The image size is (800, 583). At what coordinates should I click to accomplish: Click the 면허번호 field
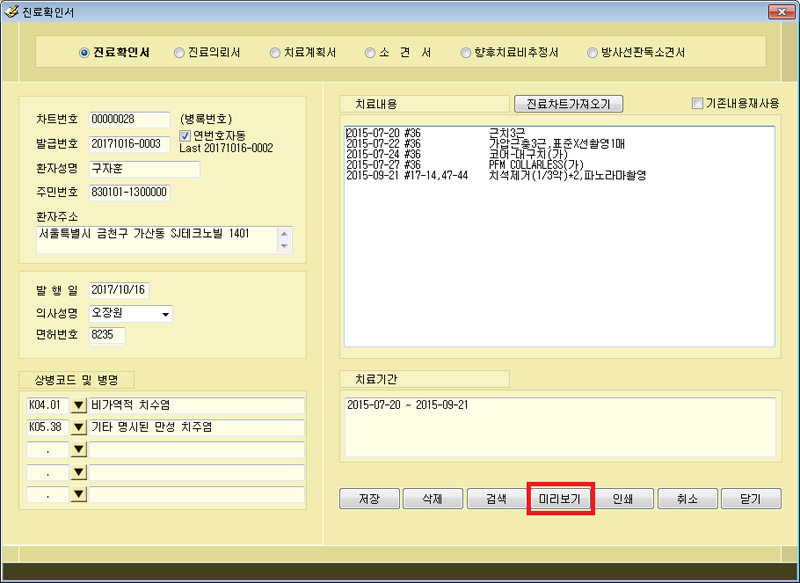(107, 336)
